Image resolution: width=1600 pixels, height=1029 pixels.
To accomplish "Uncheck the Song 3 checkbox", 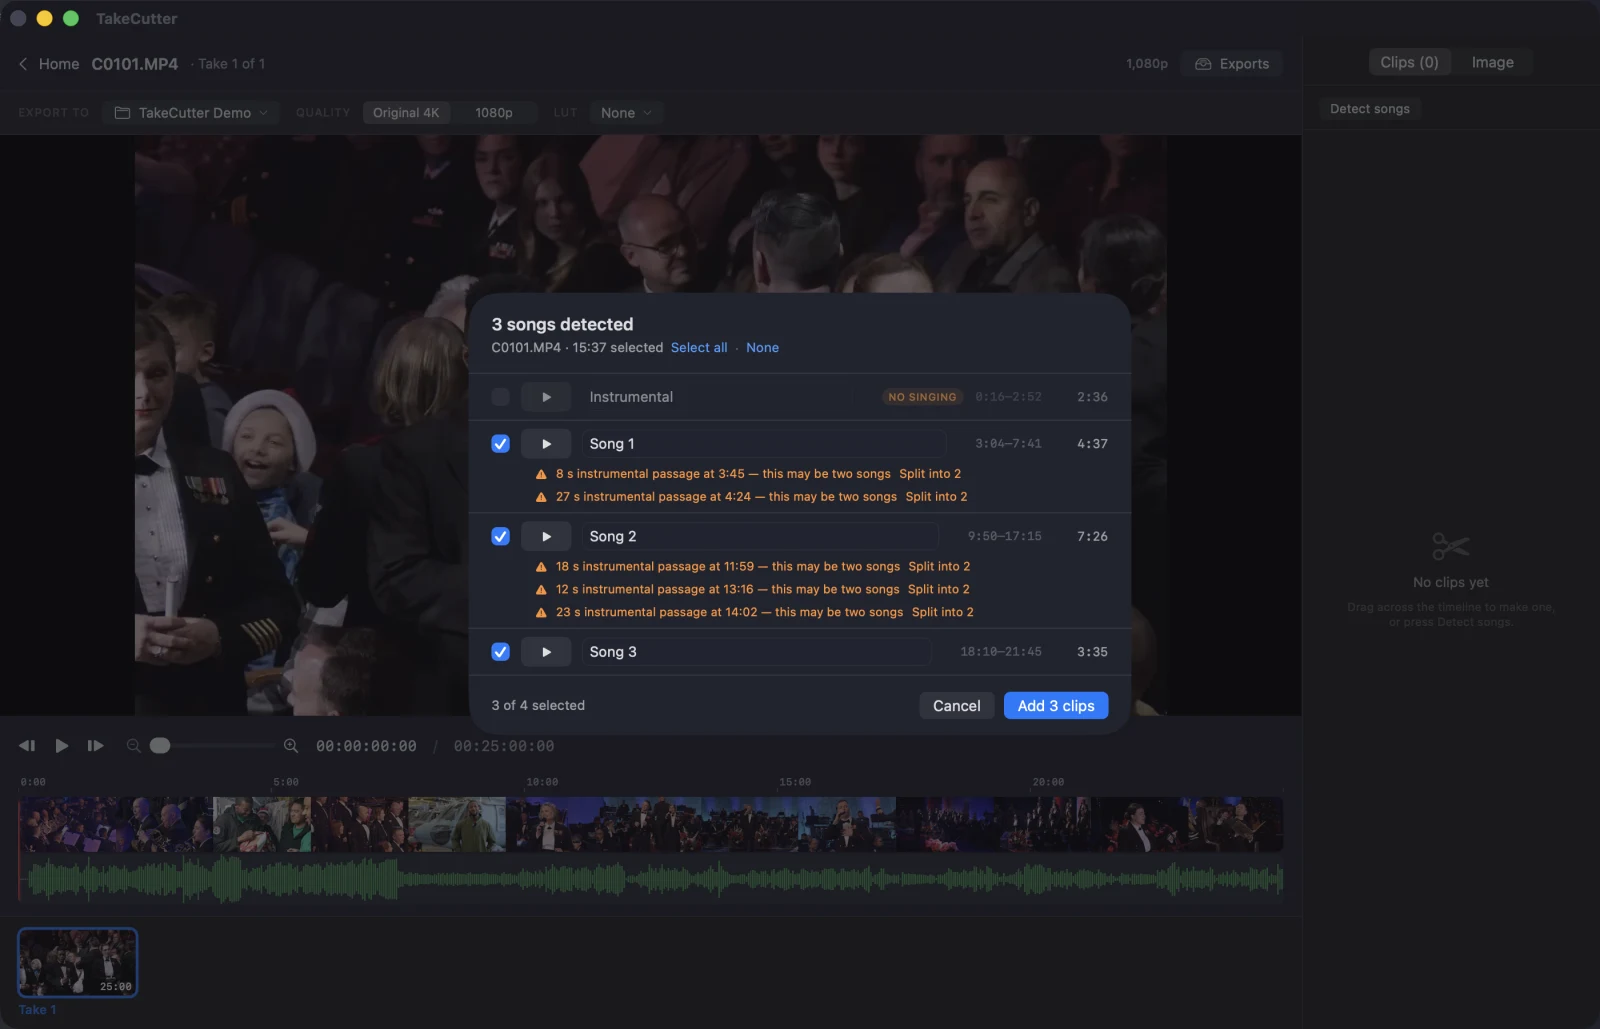I will pyautogui.click(x=501, y=652).
